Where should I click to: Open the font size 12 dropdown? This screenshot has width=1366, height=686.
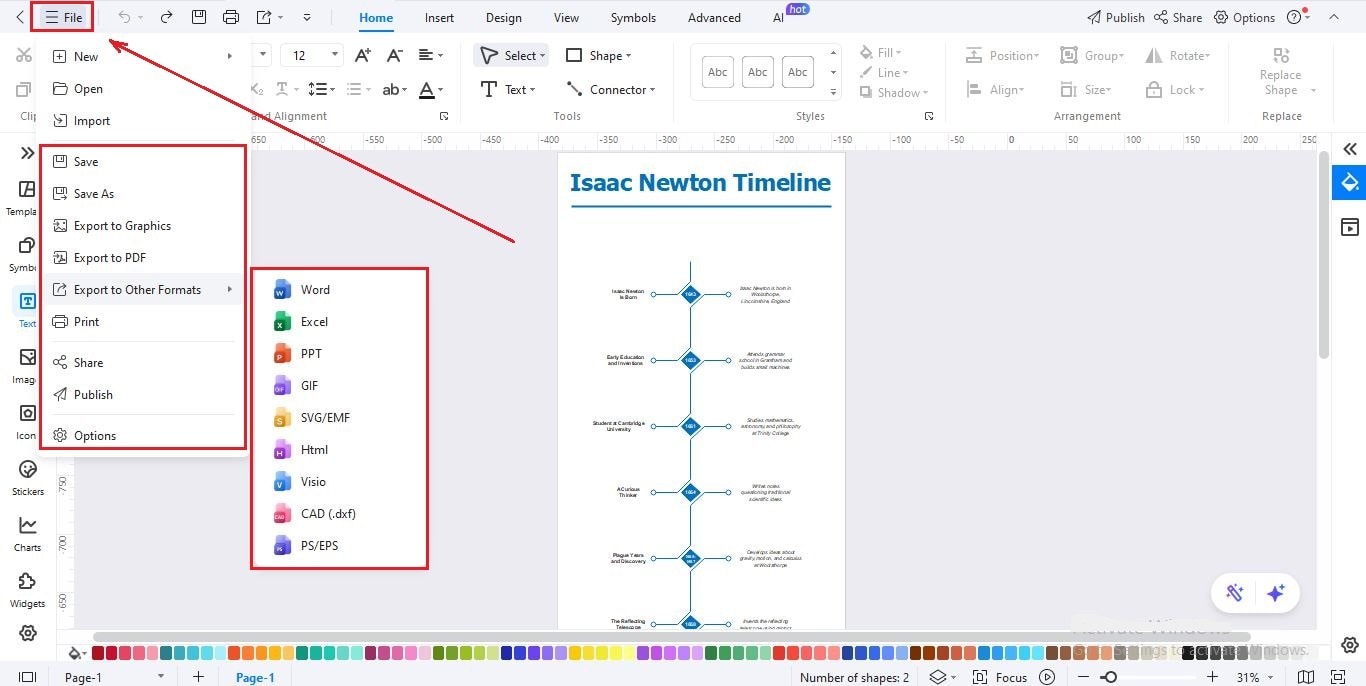(x=335, y=56)
